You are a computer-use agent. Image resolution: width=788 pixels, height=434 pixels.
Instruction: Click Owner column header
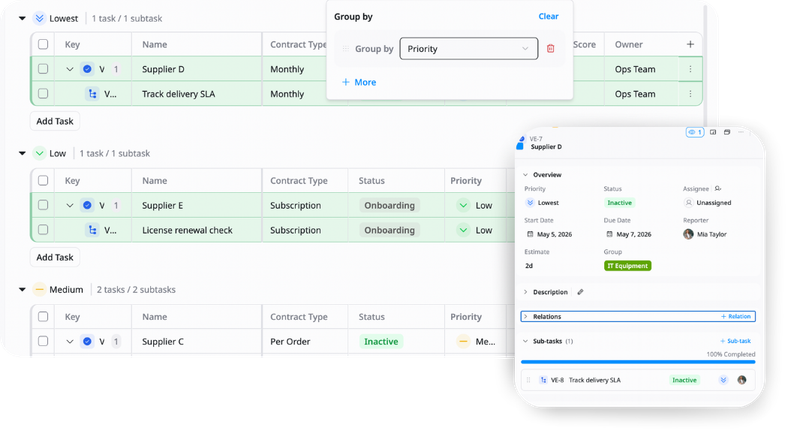629,44
